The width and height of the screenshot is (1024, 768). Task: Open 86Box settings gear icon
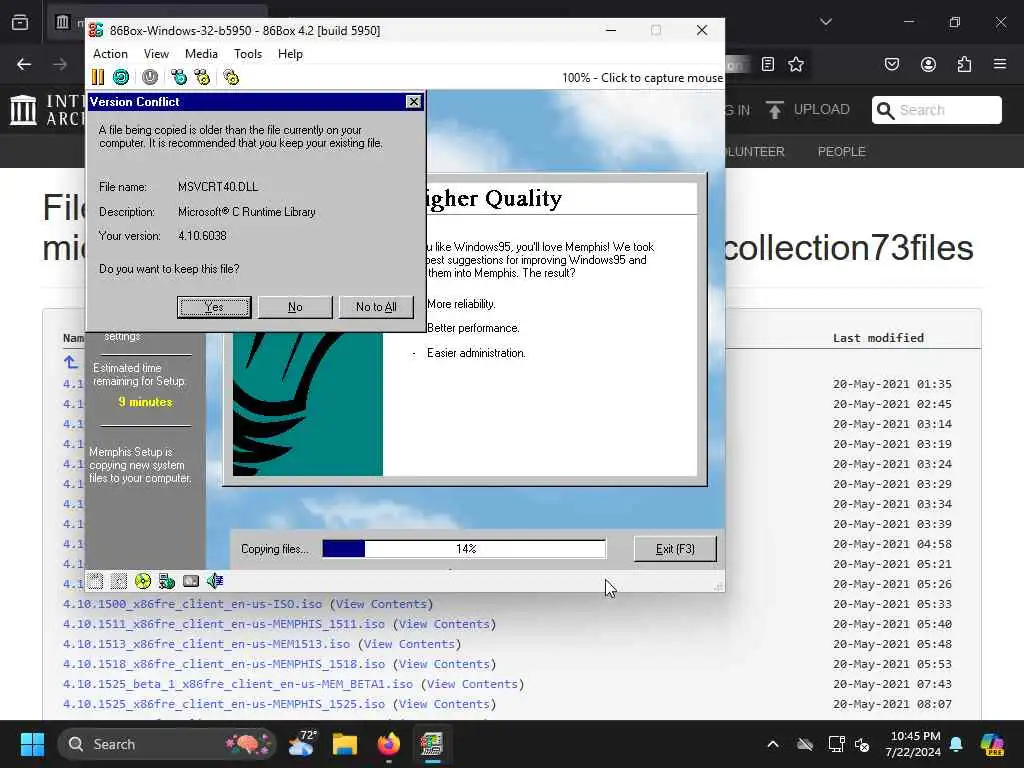tap(231, 77)
